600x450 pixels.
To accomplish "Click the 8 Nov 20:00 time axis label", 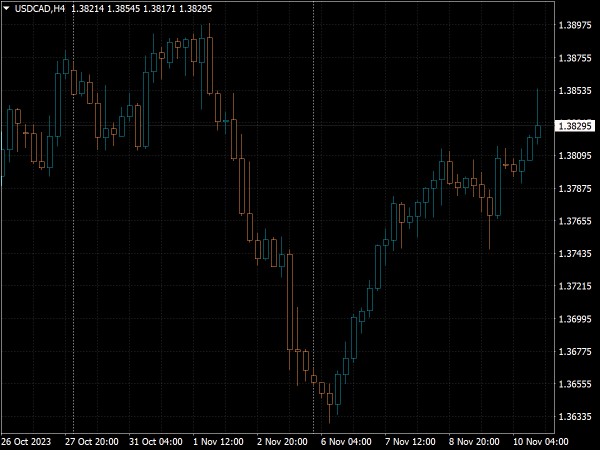I will point(474,442).
